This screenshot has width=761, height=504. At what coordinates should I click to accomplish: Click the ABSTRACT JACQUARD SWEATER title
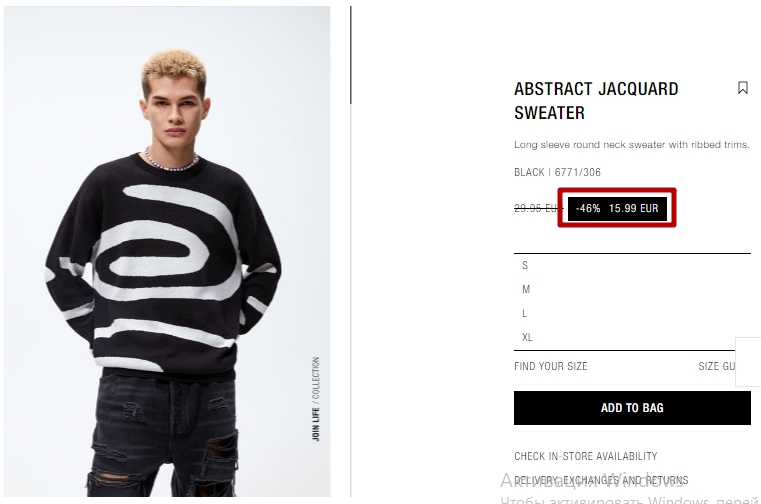pos(596,101)
